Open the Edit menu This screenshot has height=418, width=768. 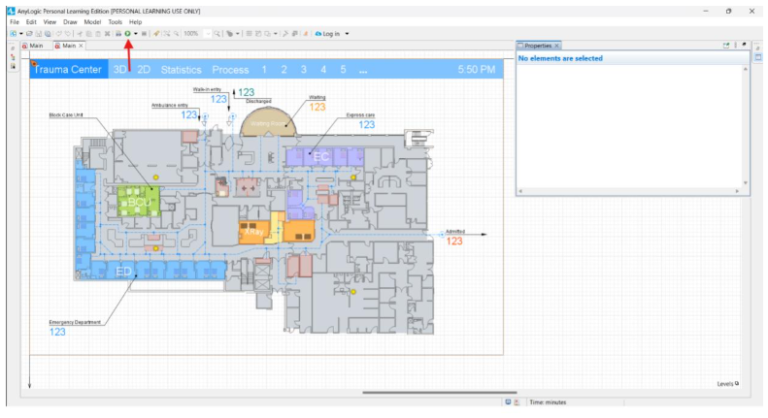coord(31,22)
